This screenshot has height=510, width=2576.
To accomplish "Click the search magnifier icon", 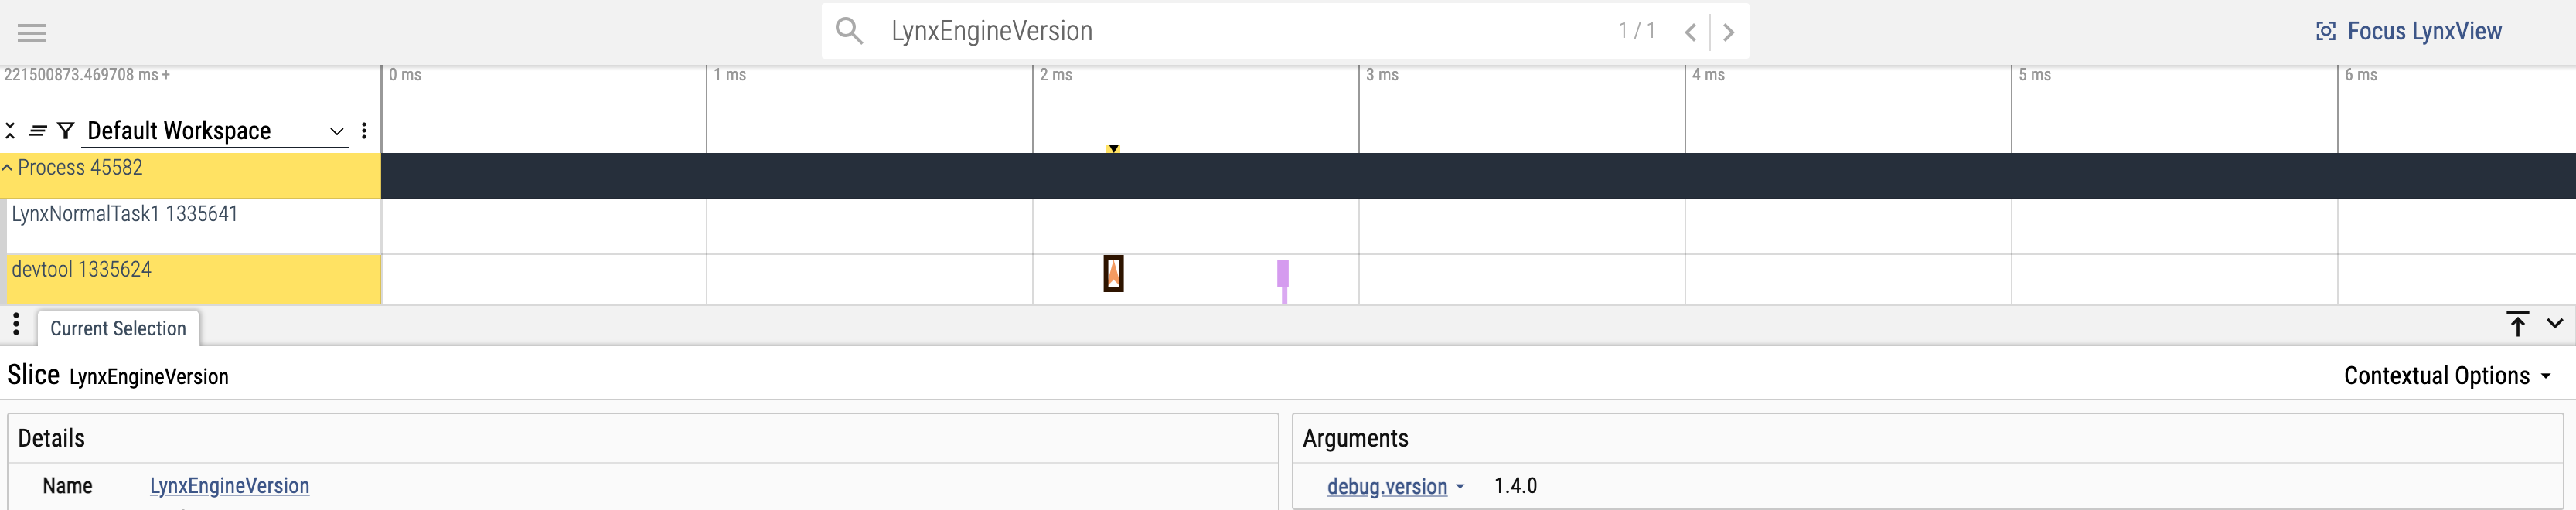I will click(x=849, y=31).
